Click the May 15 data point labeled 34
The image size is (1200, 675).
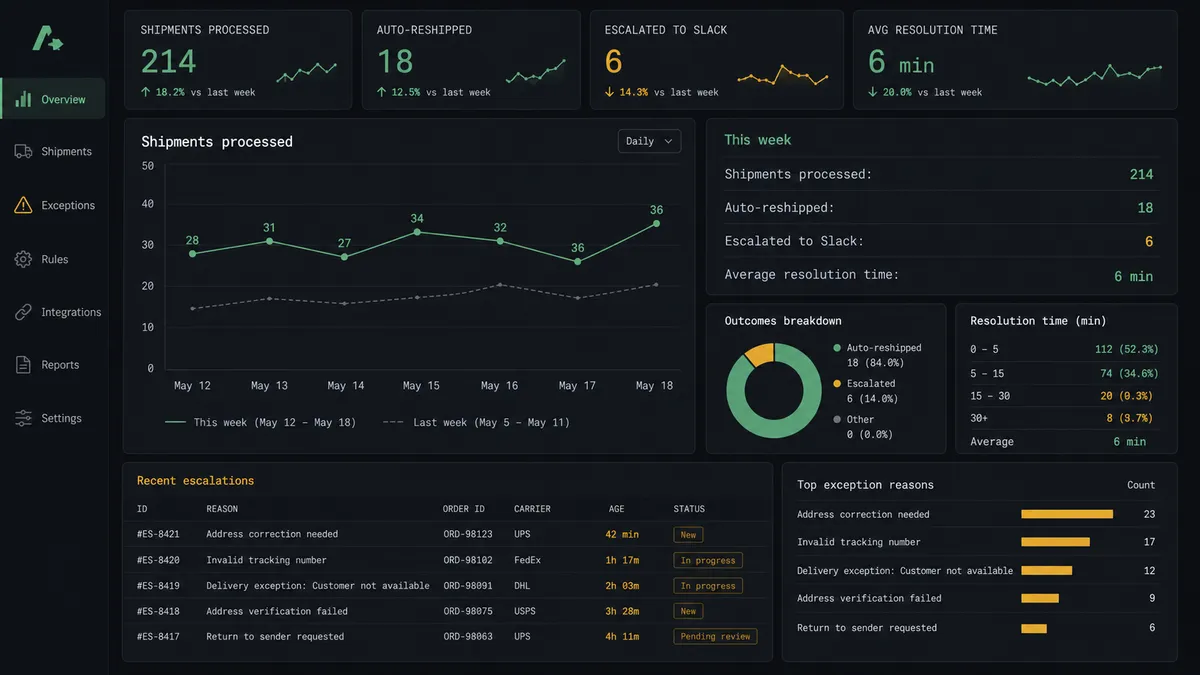[x=417, y=232]
